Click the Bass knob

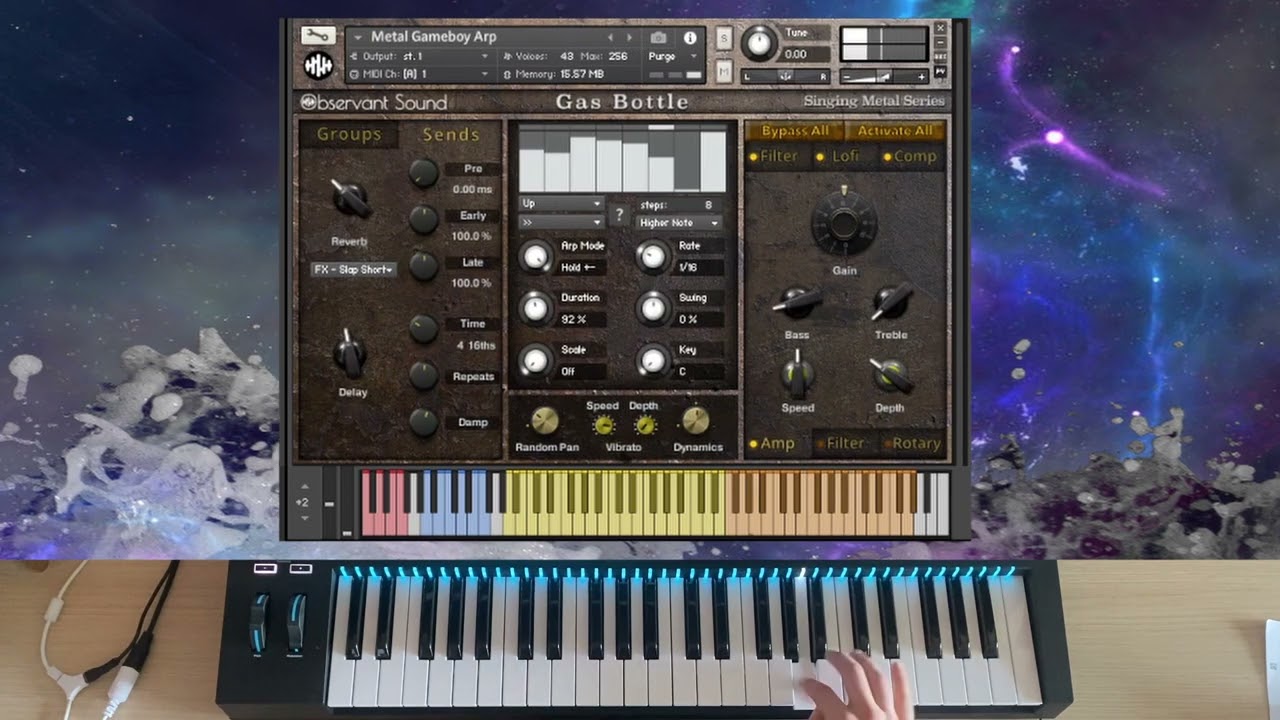(797, 301)
